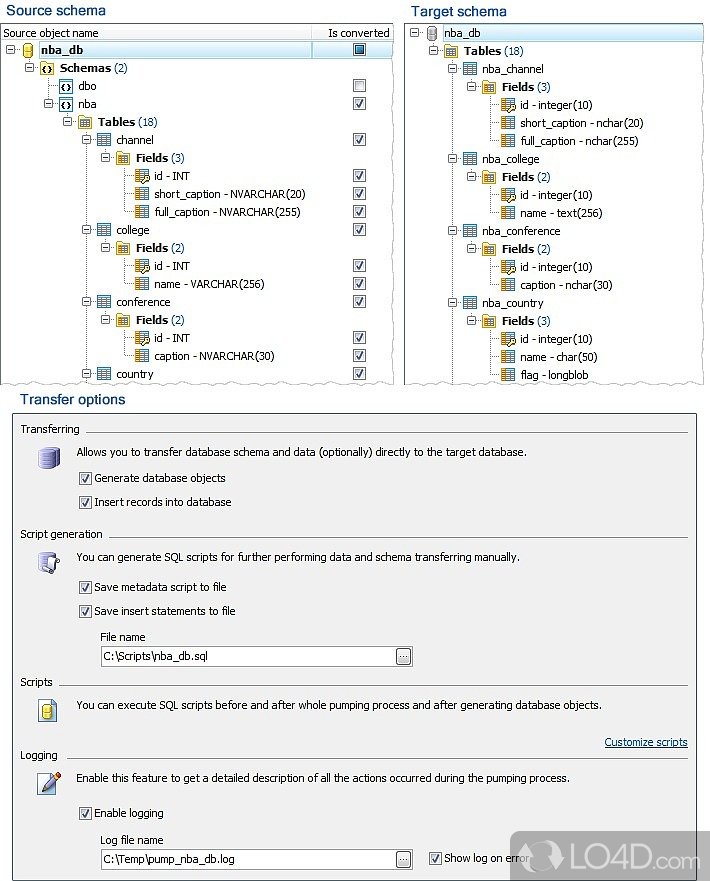This screenshot has width=710, height=881.
Task: Click the Scripts SQL document icon
Action: pyautogui.click(x=47, y=709)
